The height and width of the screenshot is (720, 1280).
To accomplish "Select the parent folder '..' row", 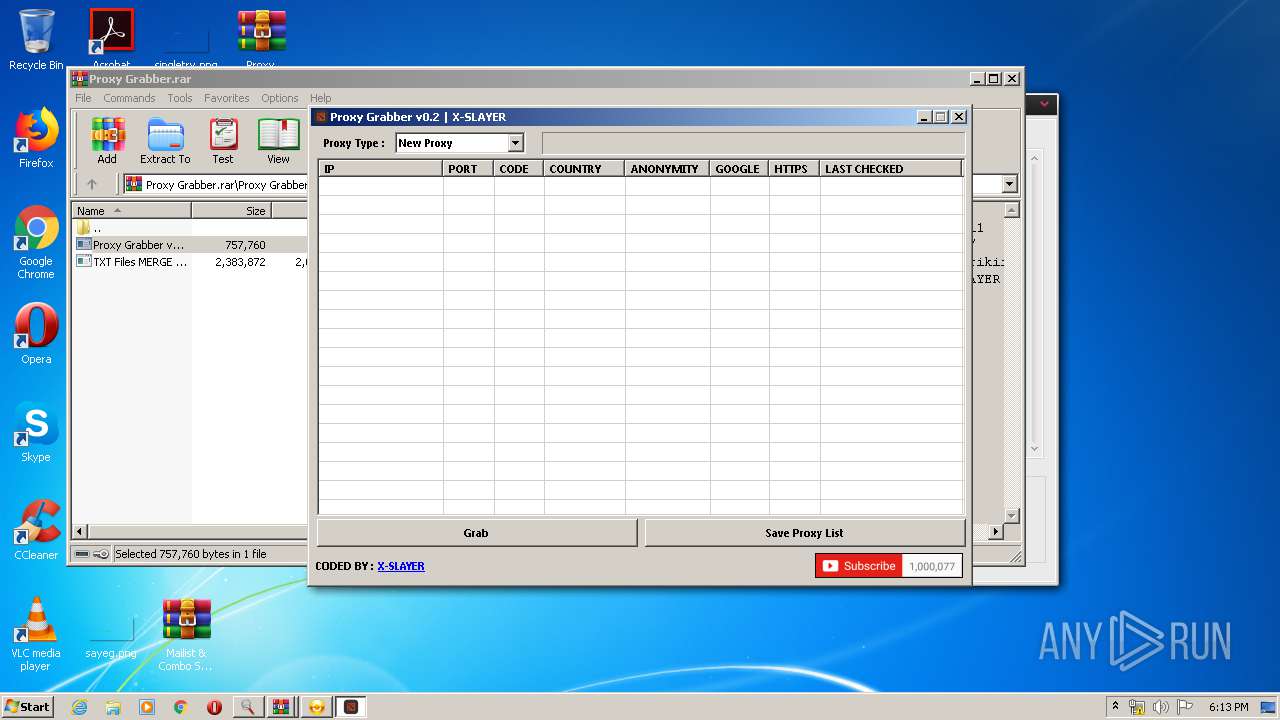I will (190, 228).
